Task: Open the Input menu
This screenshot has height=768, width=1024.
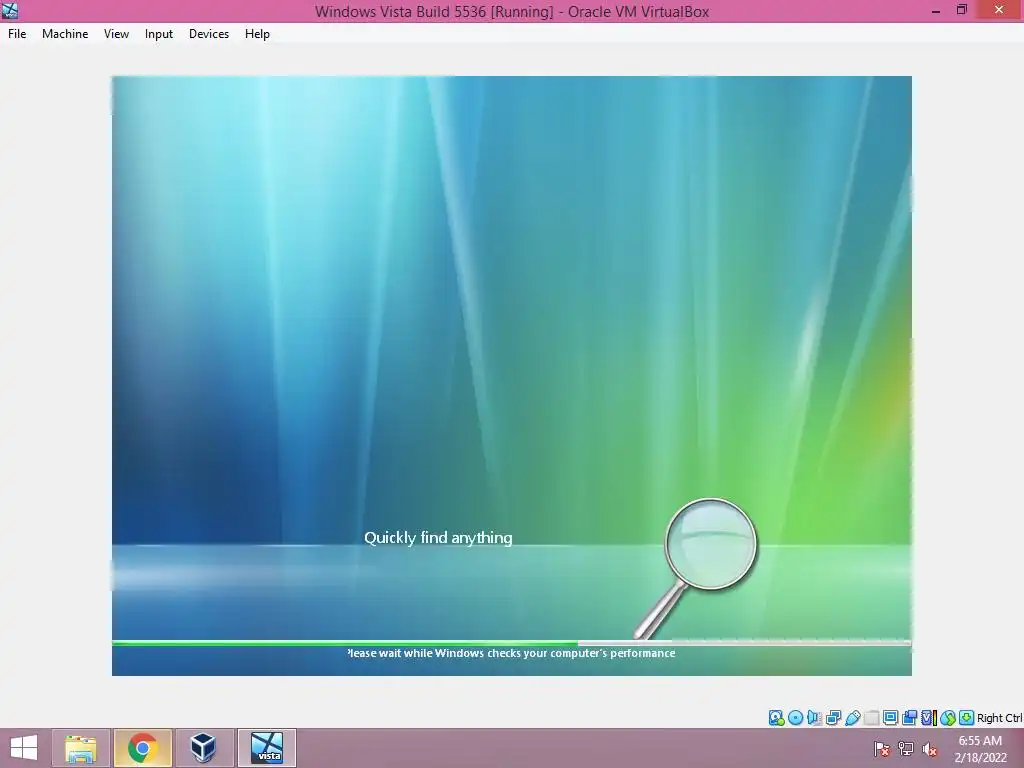Action: [x=159, y=34]
